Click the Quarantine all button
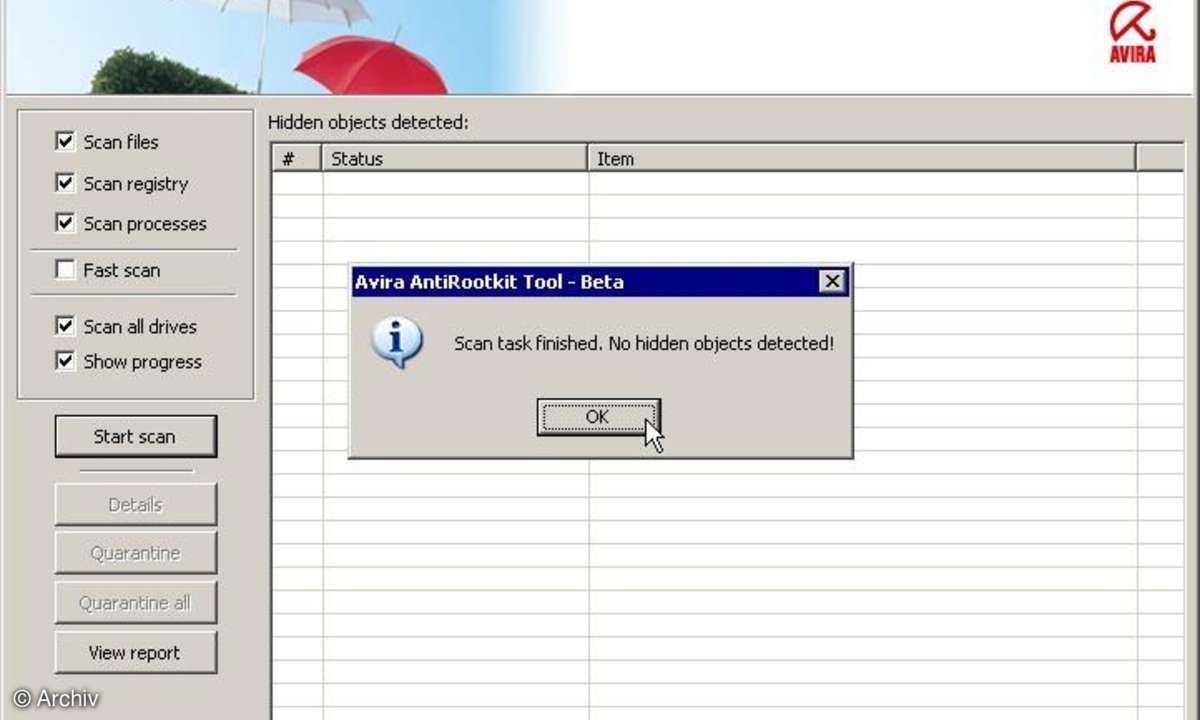The height and width of the screenshot is (720, 1200). 135,603
